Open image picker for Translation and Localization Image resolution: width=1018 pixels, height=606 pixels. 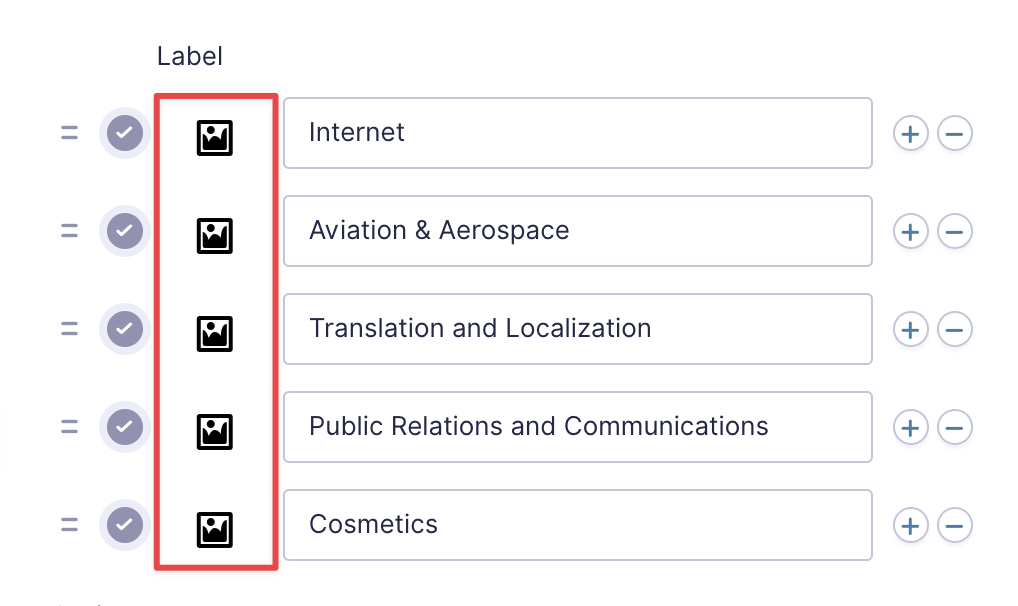point(214,334)
